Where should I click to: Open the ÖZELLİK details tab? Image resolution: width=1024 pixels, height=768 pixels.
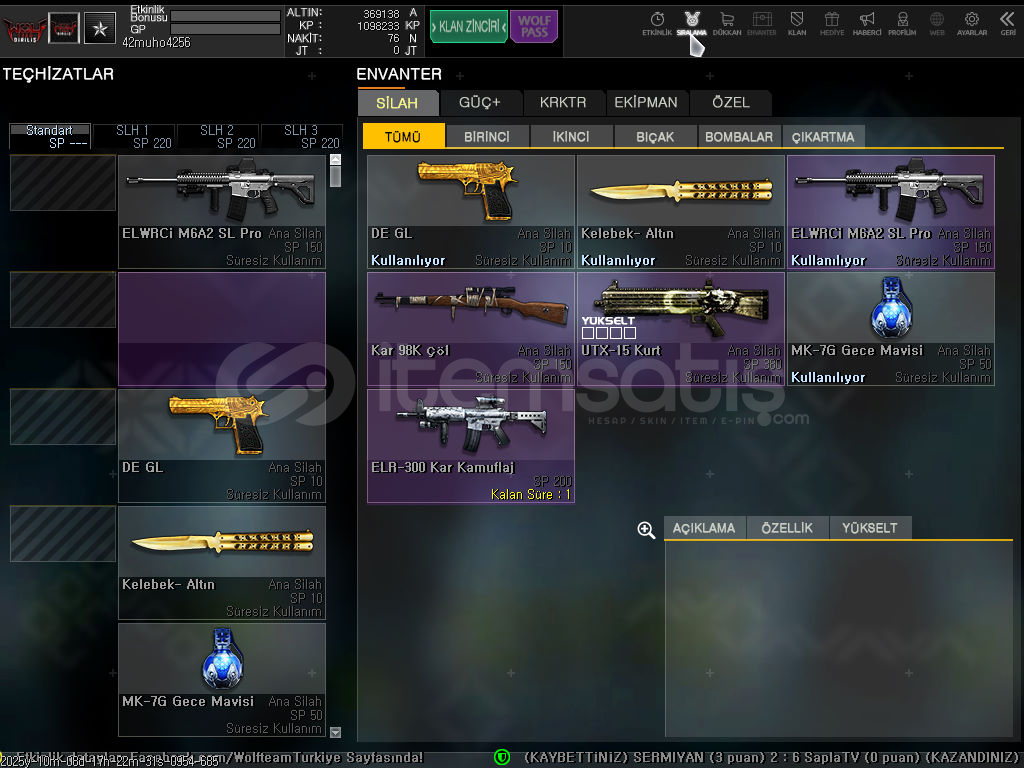pyautogui.click(x=787, y=528)
